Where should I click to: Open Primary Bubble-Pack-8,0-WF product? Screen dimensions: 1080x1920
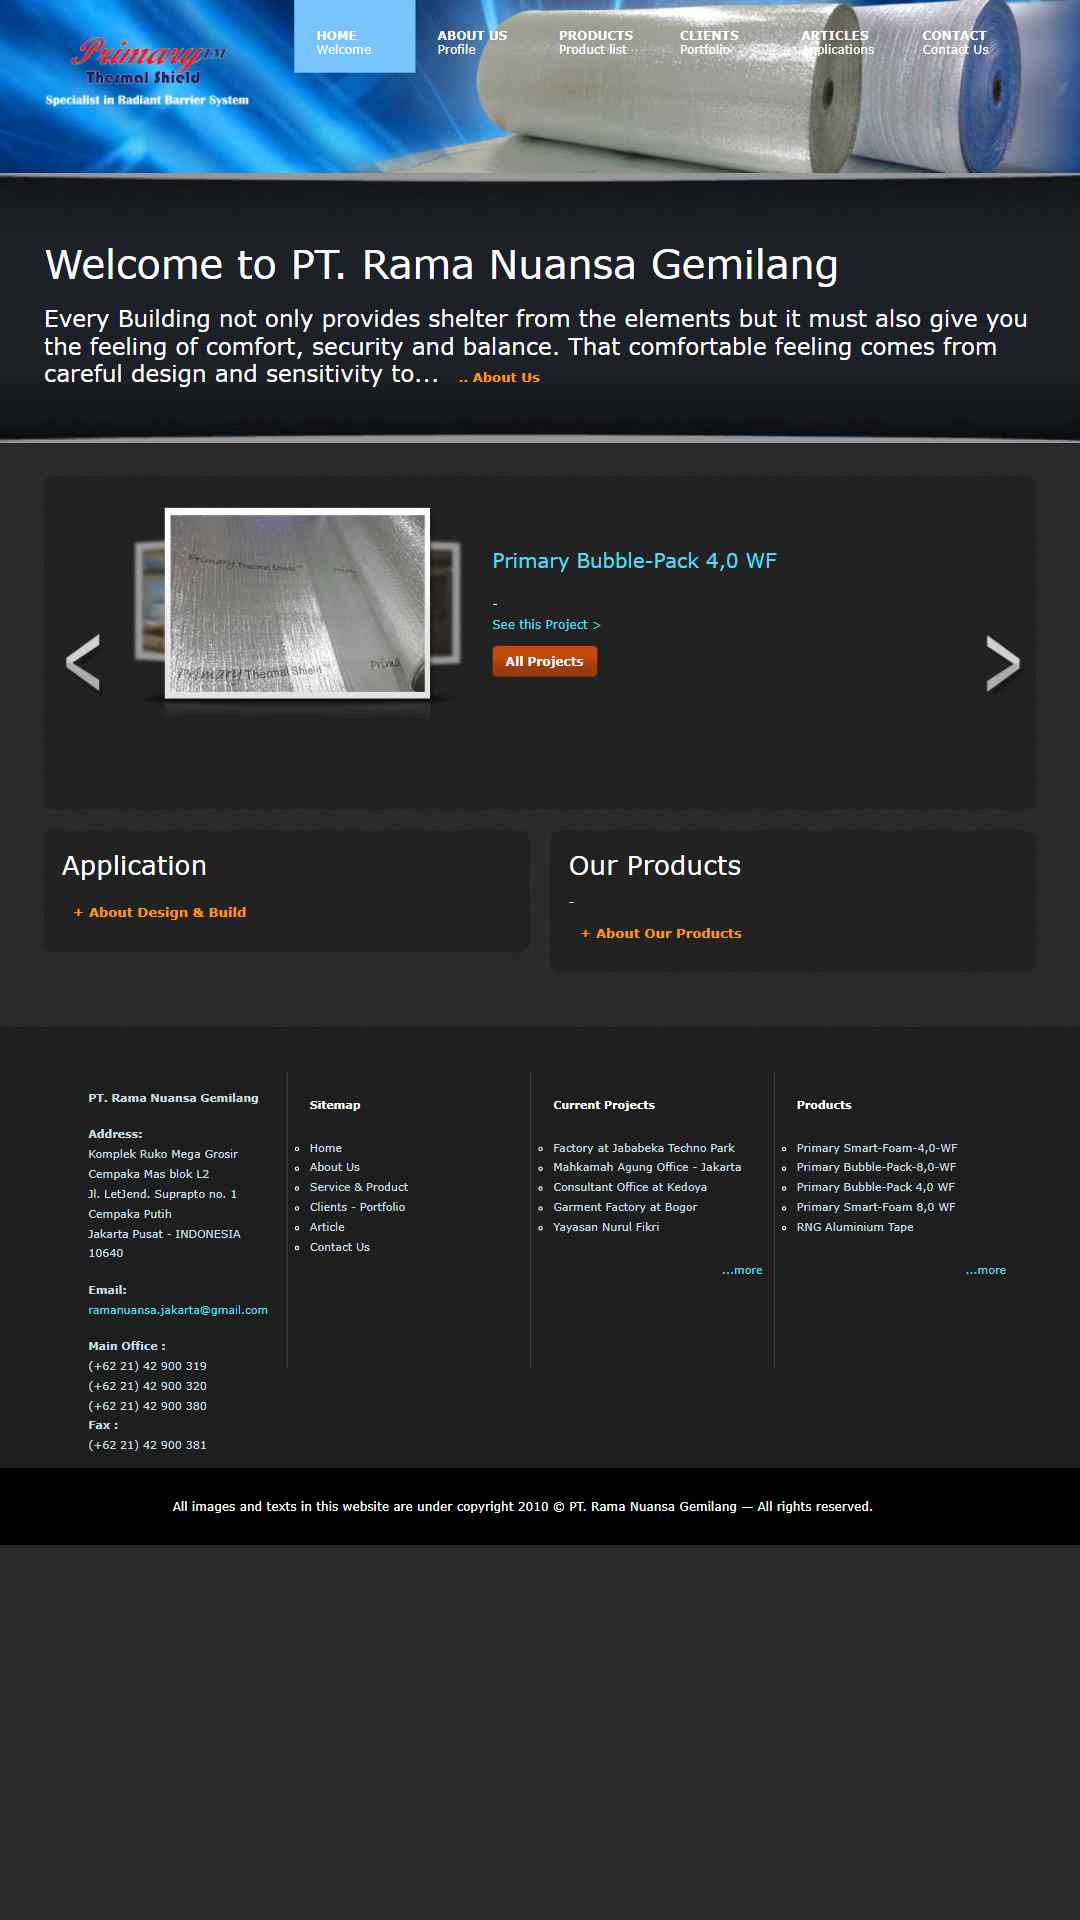pos(876,1167)
